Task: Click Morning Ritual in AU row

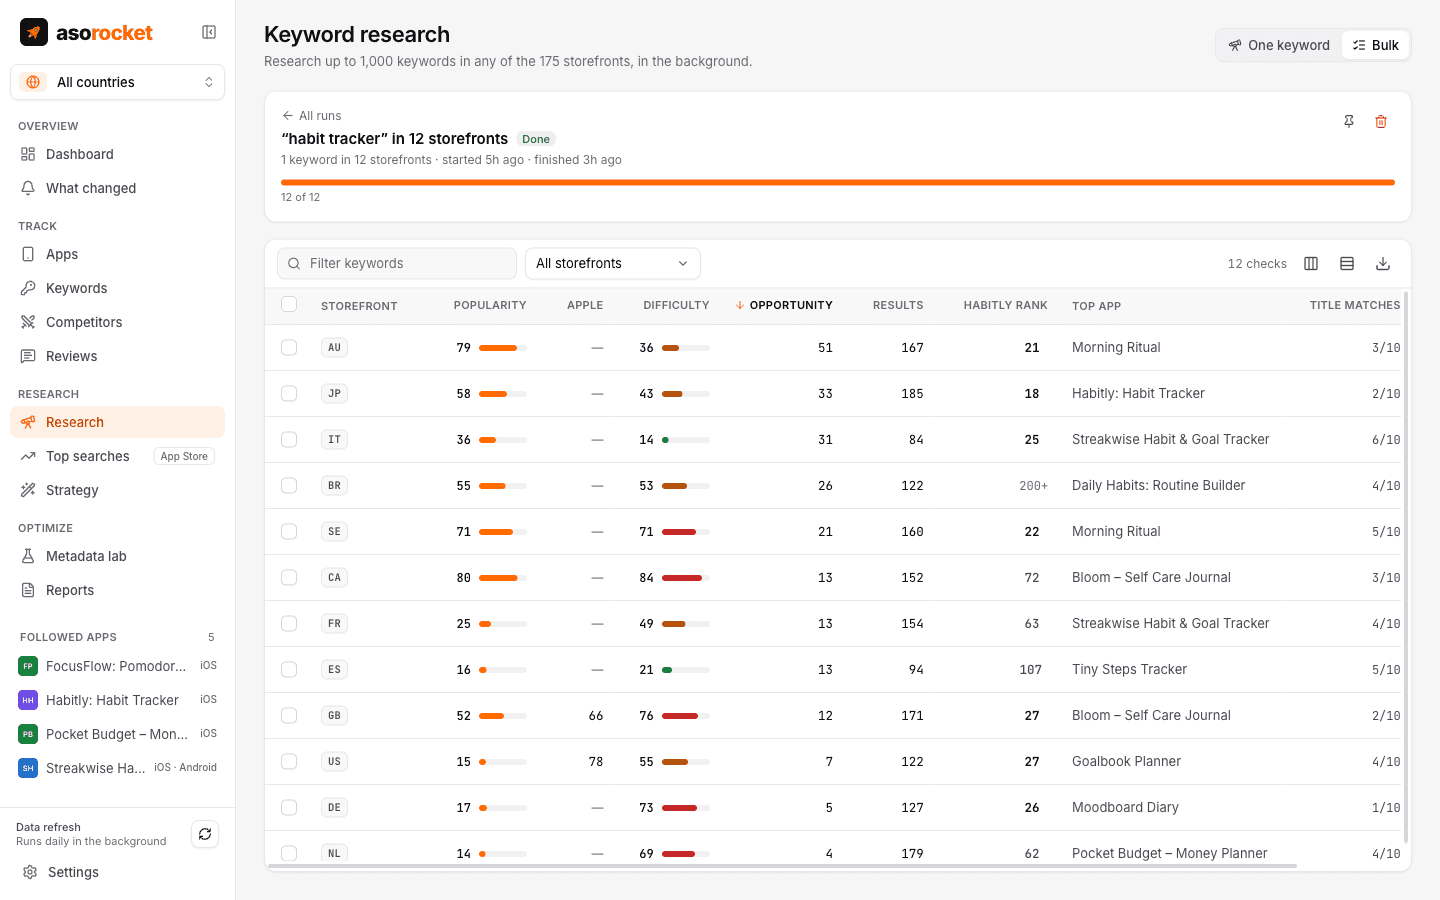Action: point(1116,347)
